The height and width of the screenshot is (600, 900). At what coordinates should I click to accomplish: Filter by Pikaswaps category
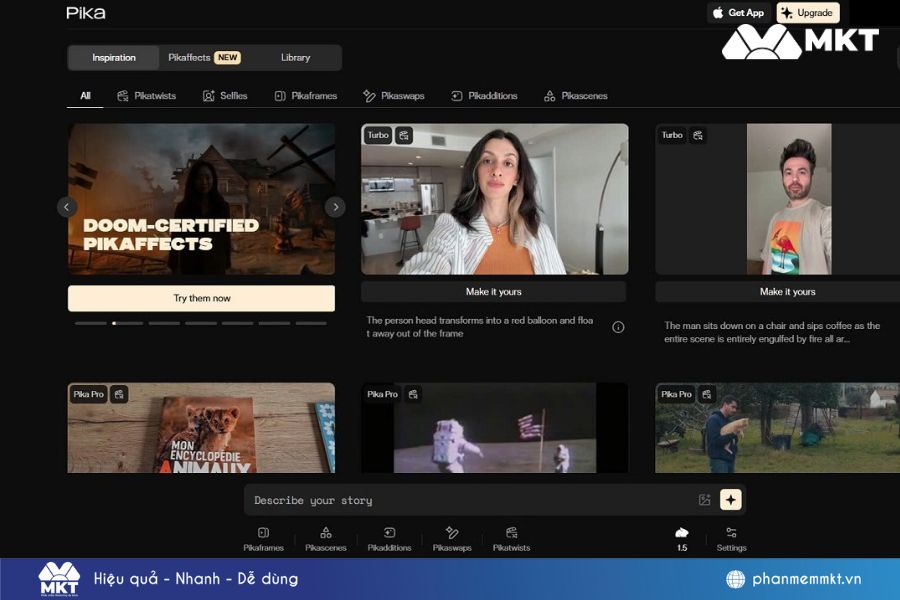tap(394, 95)
